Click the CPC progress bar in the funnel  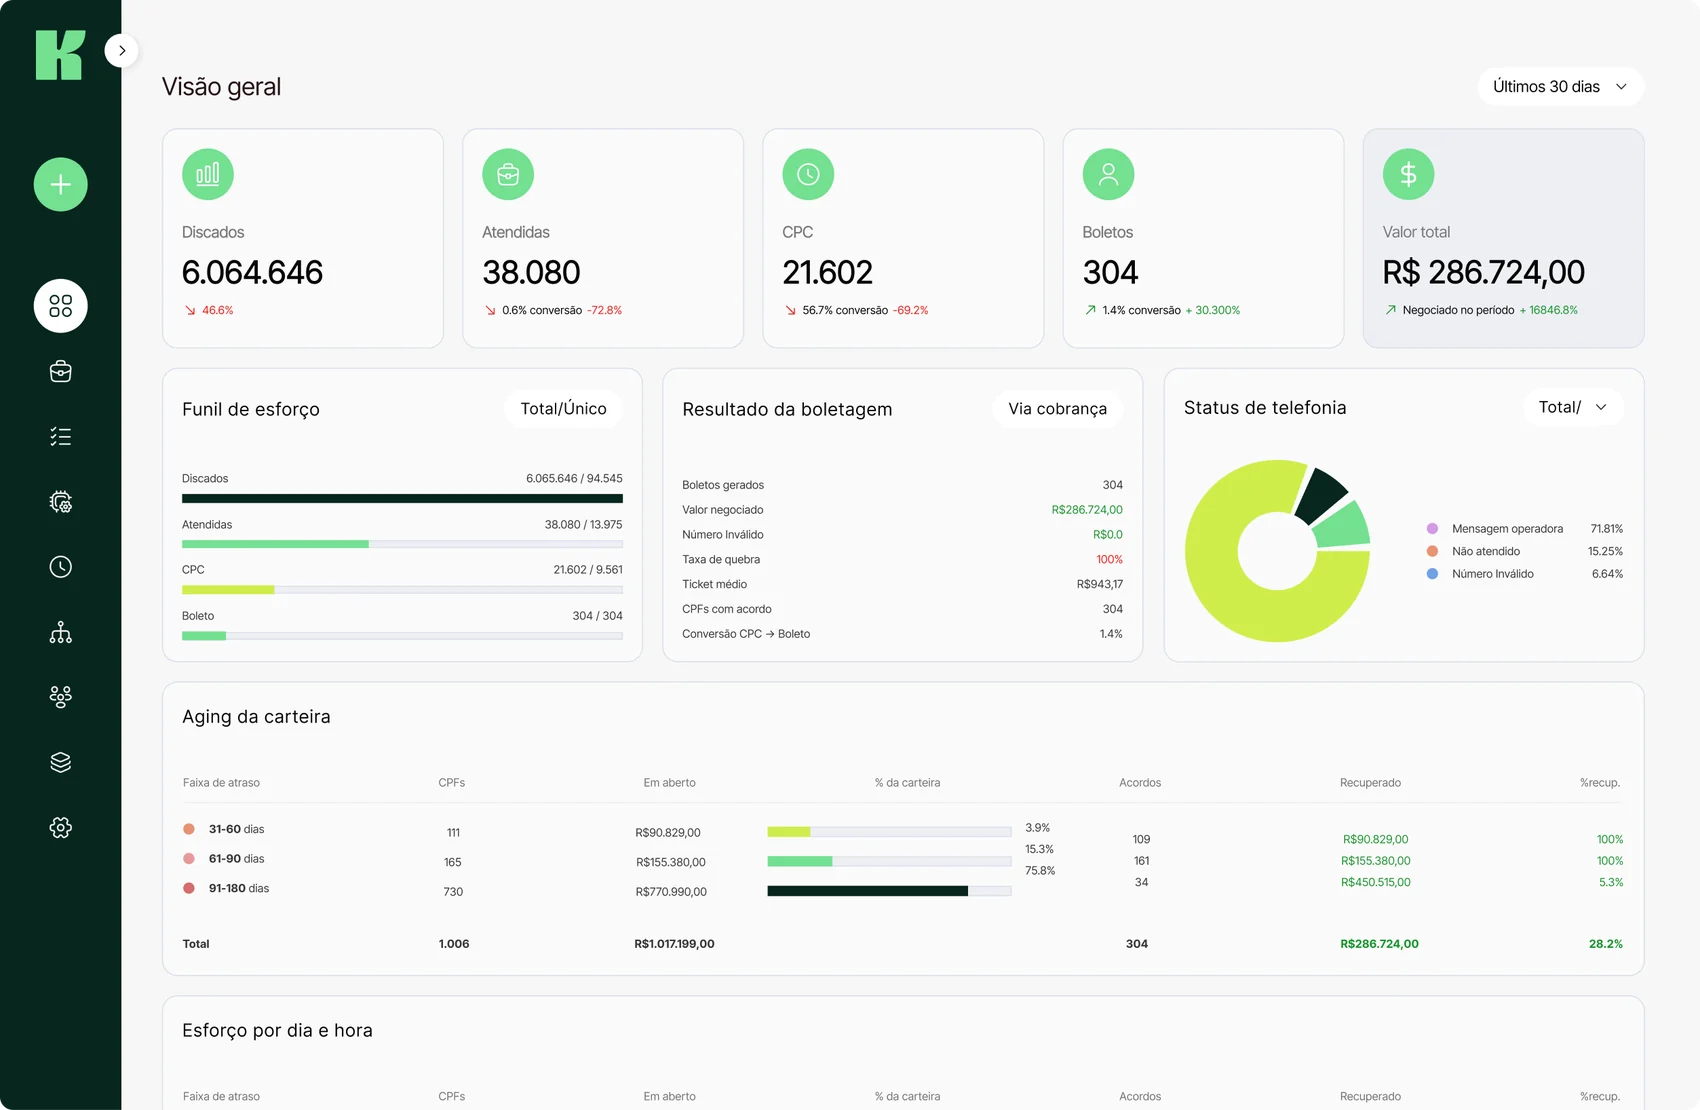402,590
